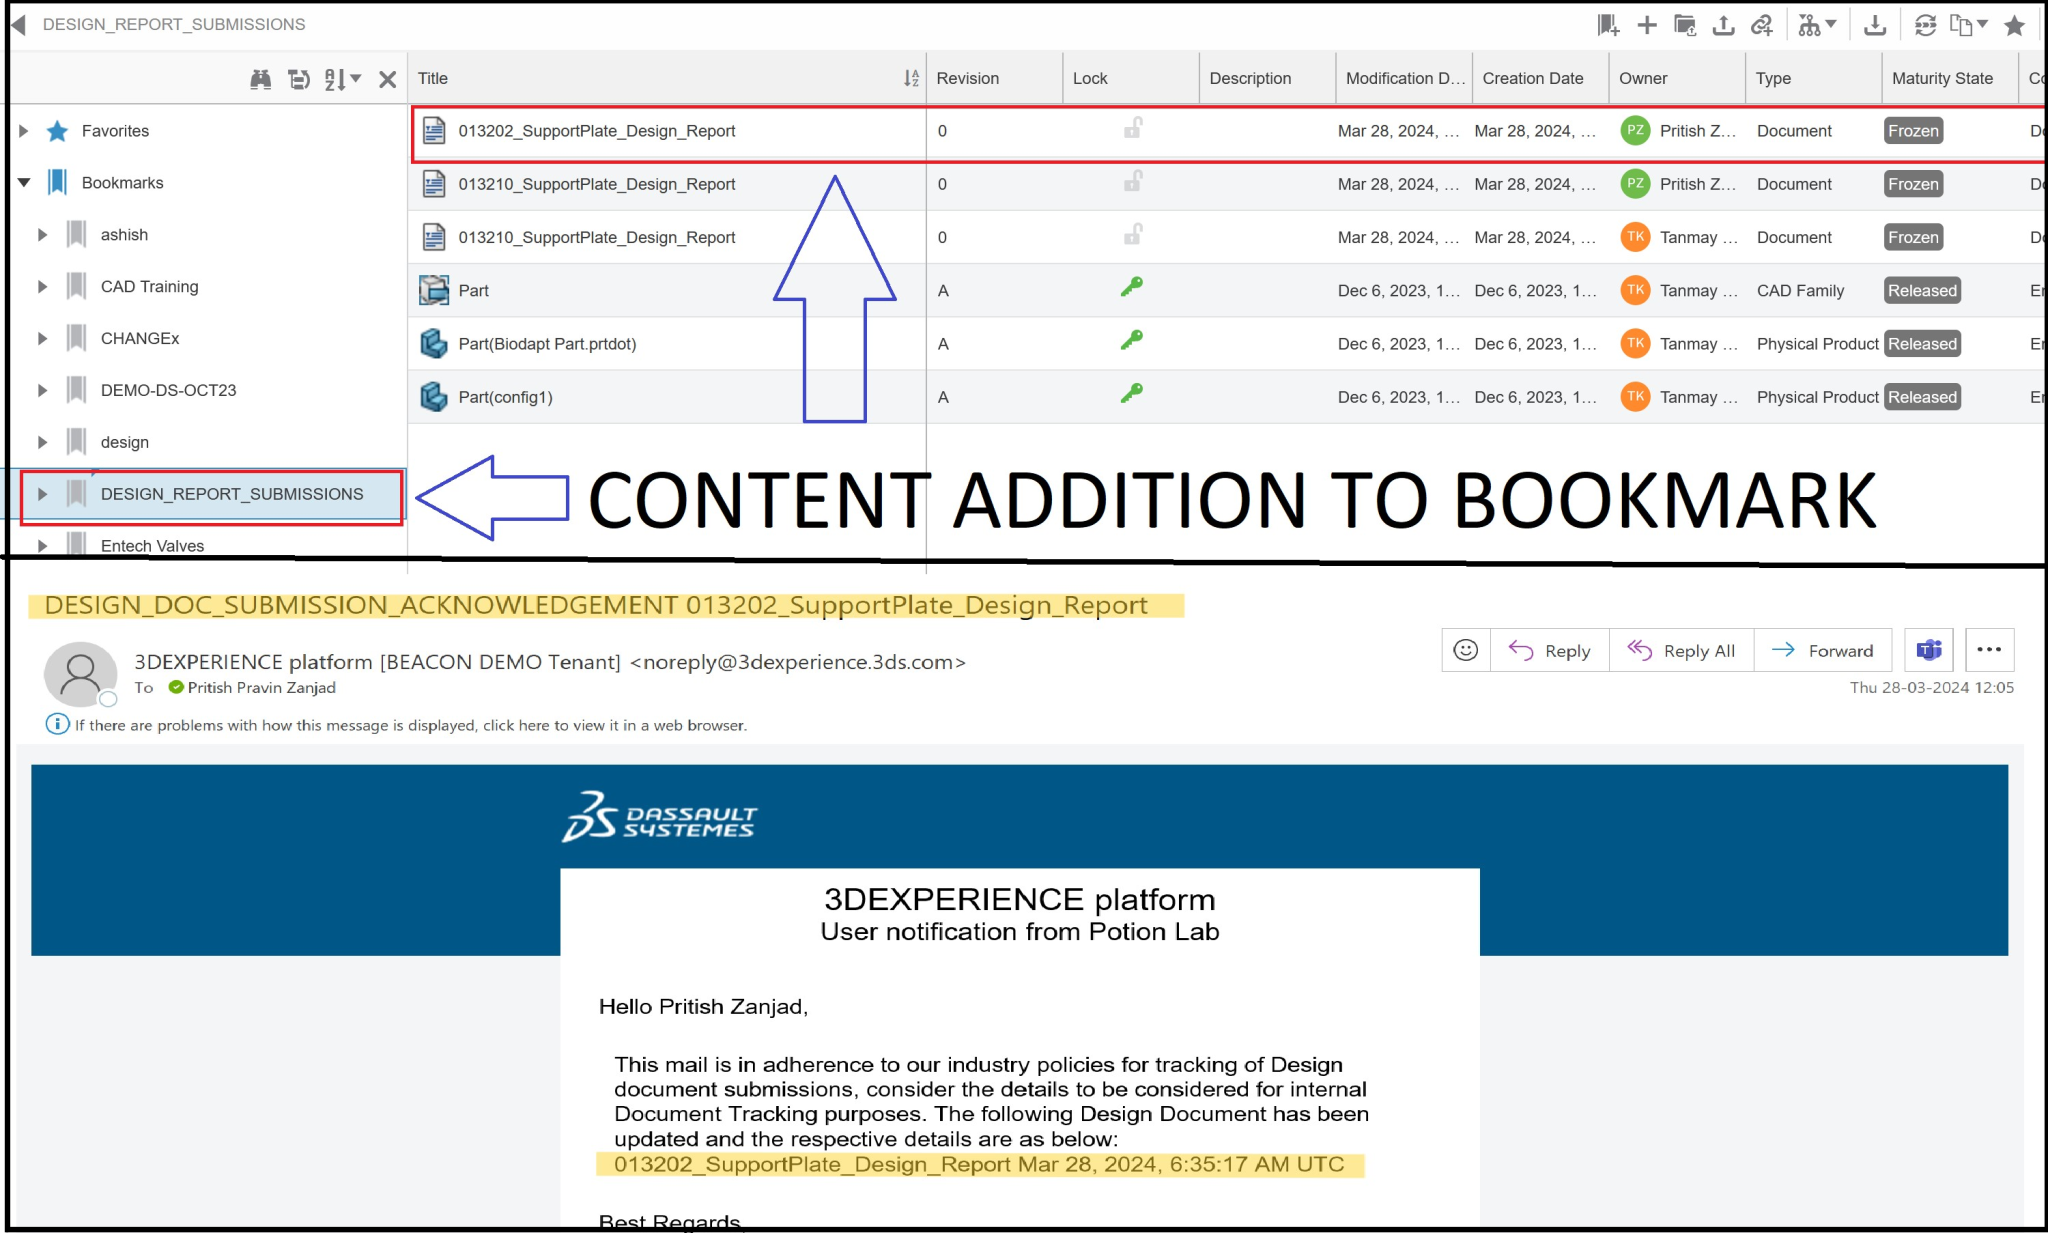Select the Entech Valves bookmark
This screenshot has height=1233, width=2048.
[x=152, y=546]
